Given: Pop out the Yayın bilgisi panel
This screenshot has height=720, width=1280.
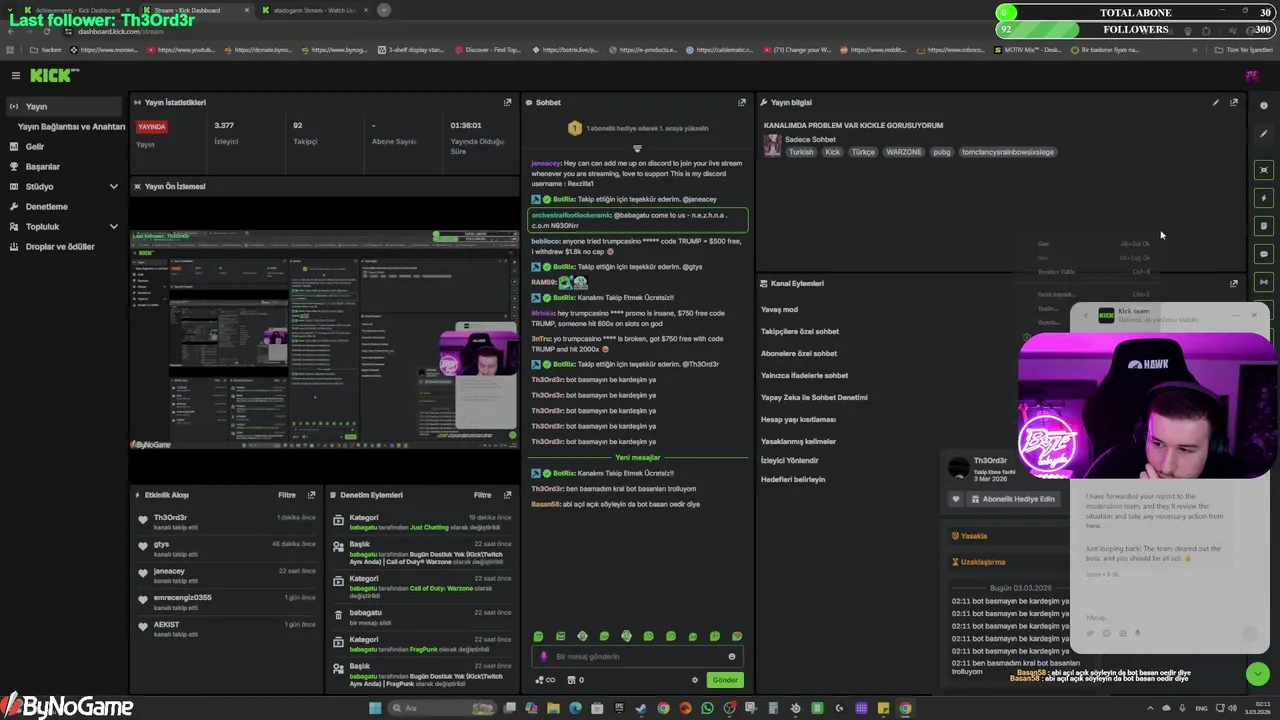Looking at the screenshot, I should (x=1233, y=102).
